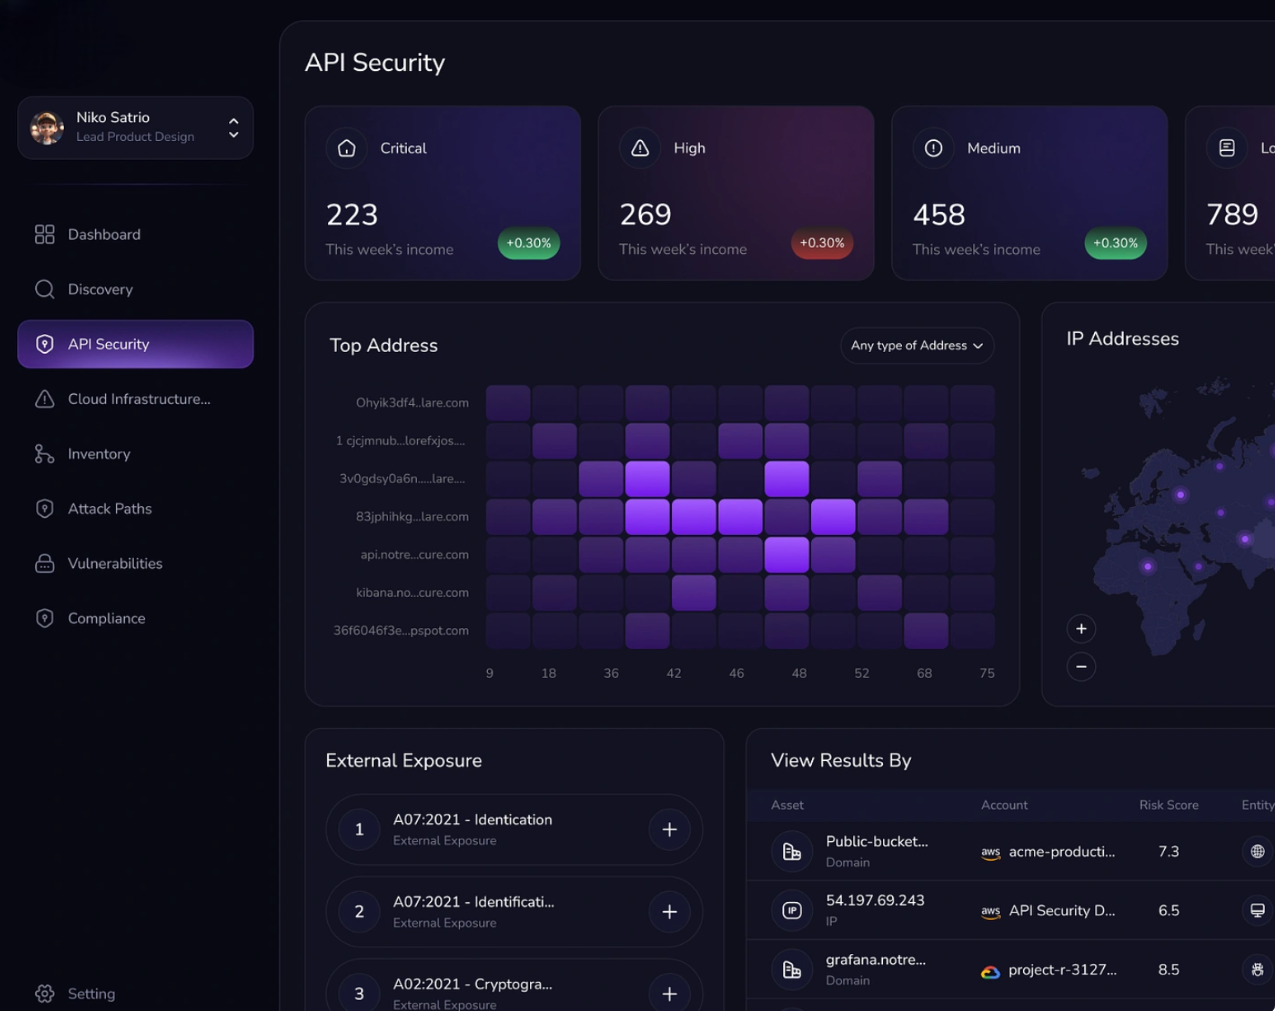The width and height of the screenshot is (1275, 1011).
Task: Click the AWS logo beside API Security D
Action: coord(990,911)
